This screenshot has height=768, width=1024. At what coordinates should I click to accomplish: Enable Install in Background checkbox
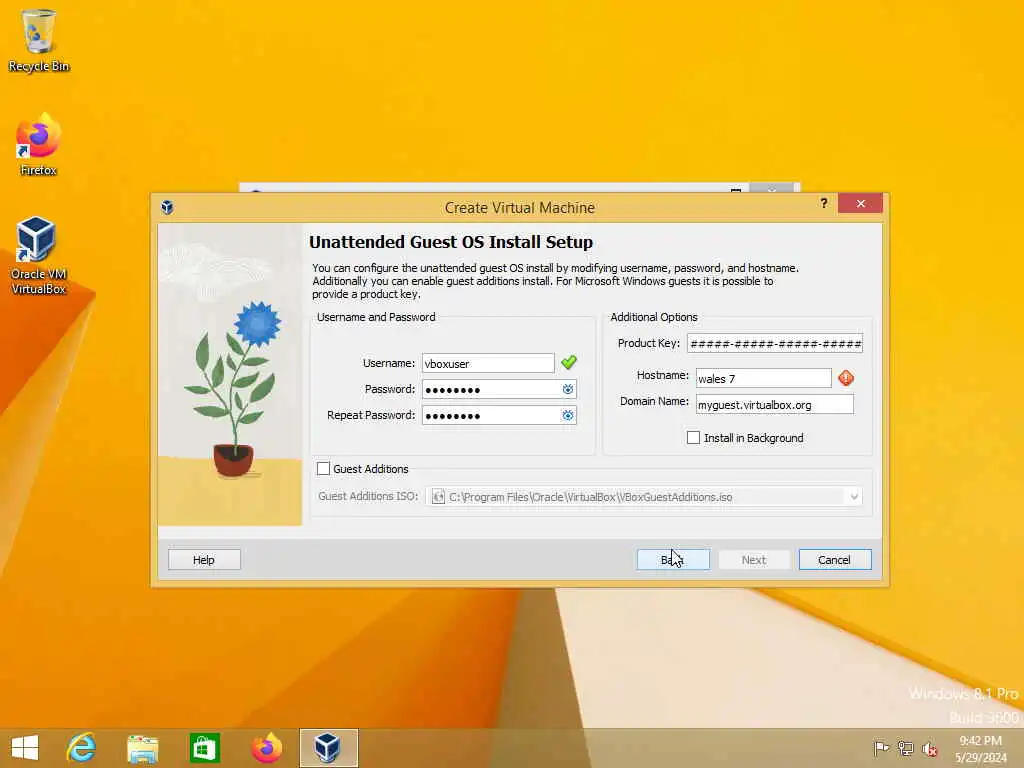click(694, 438)
